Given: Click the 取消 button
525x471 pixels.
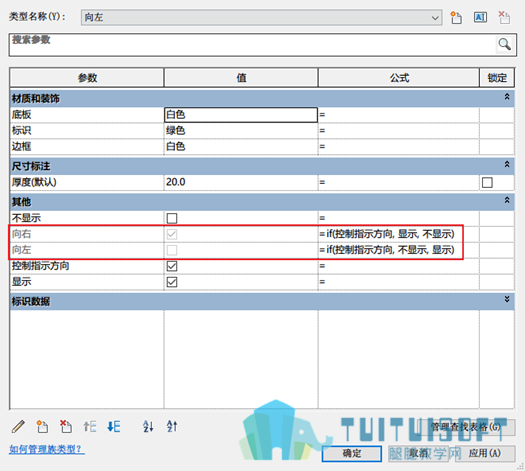Looking at the screenshot, I should click(418, 454).
